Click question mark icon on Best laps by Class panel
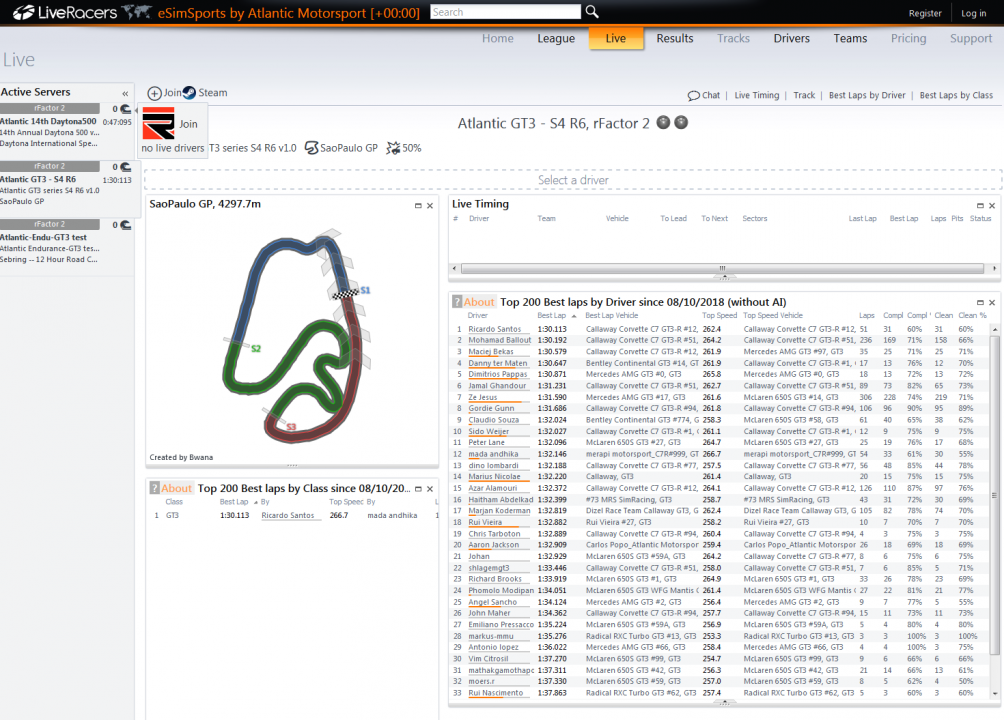Viewport: 1004px width, 720px height. coord(154,488)
